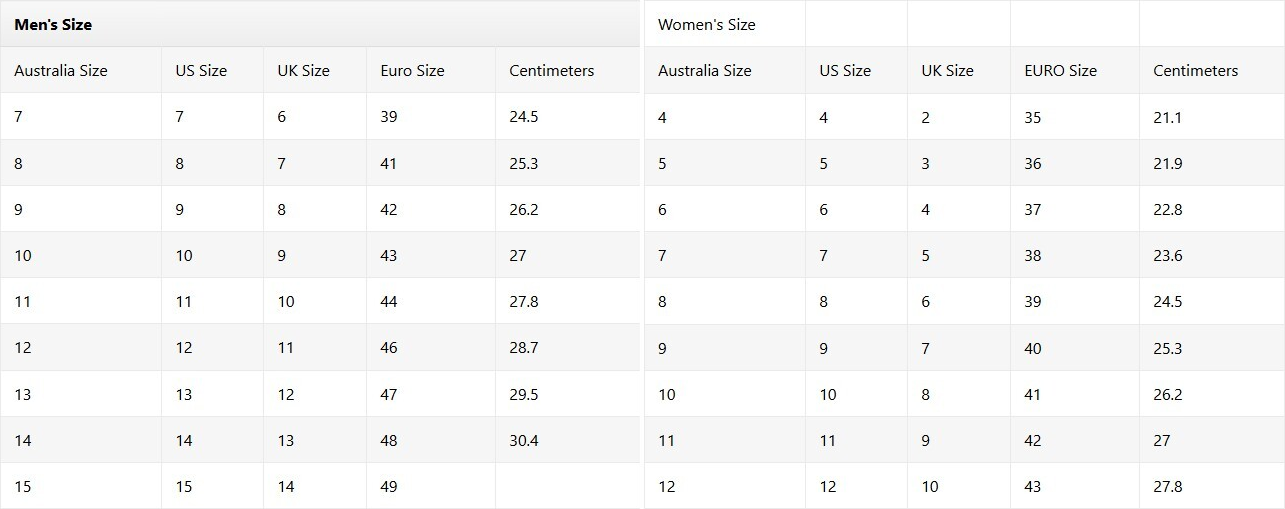1285x509 pixels.
Task: Click women's EURO Size column header
Action: (1060, 71)
